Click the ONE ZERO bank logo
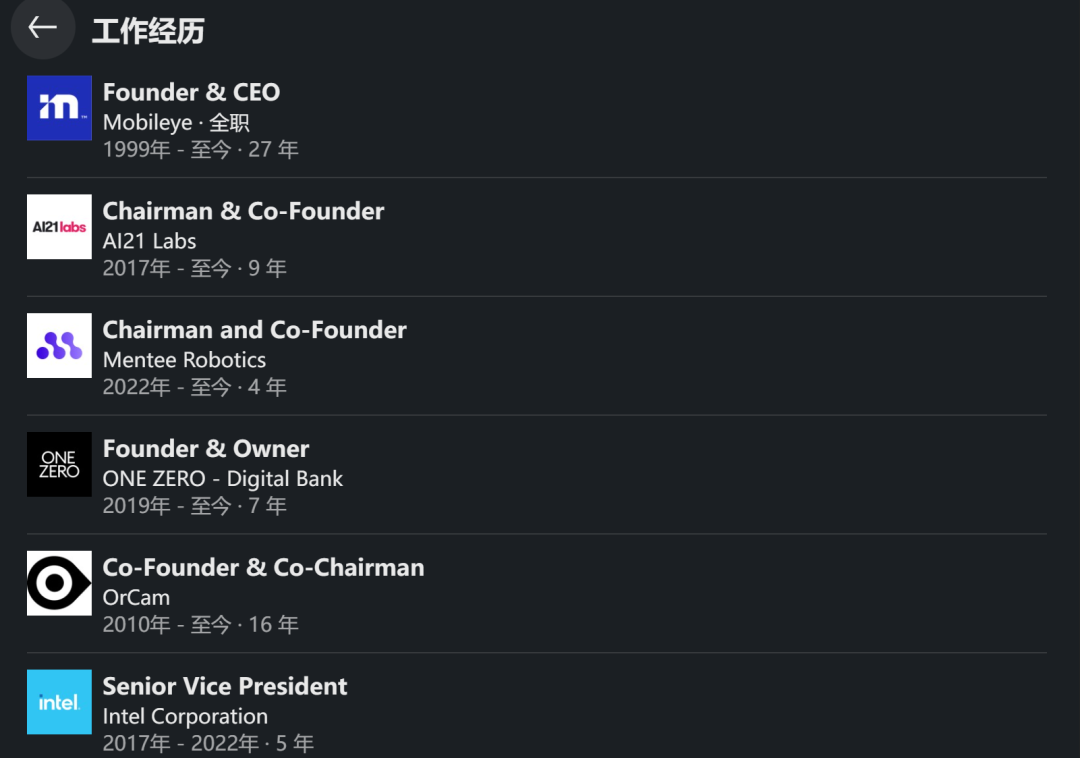 [59, 465]
